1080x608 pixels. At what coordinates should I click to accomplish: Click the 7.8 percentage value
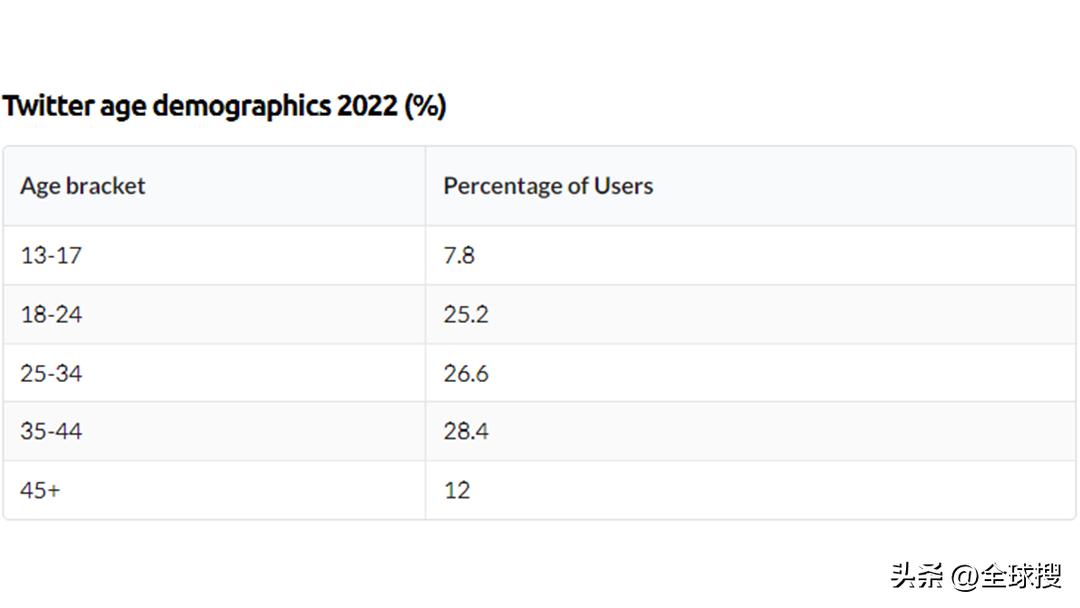click(459, 255)
